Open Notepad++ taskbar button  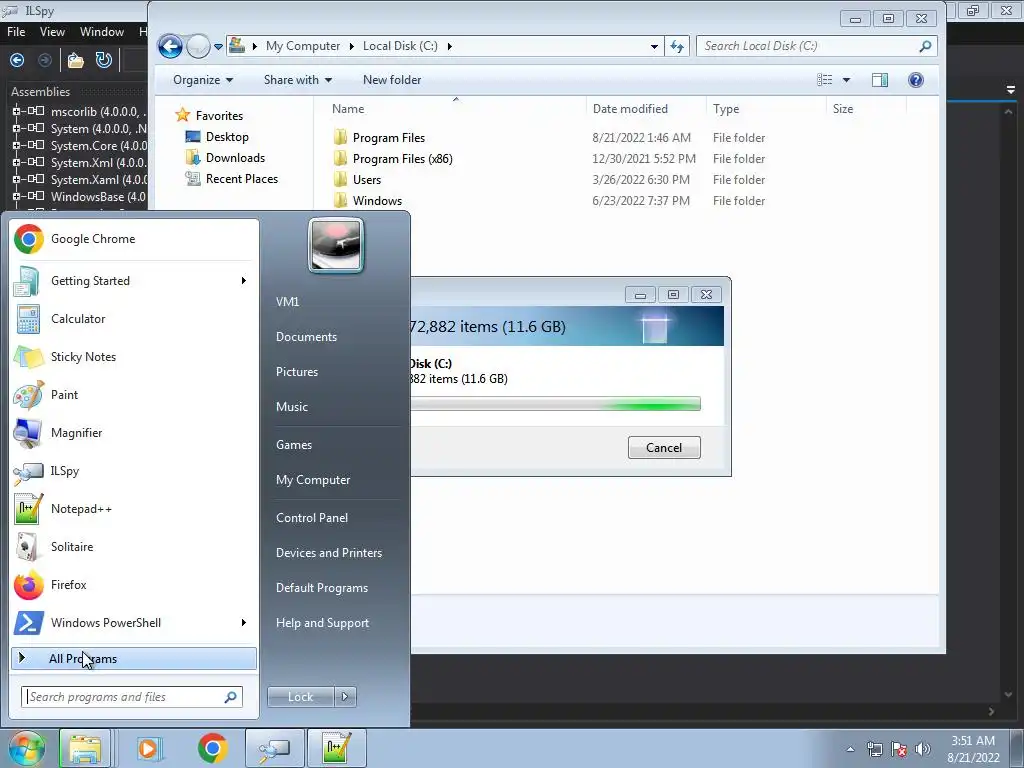point(336,748)
